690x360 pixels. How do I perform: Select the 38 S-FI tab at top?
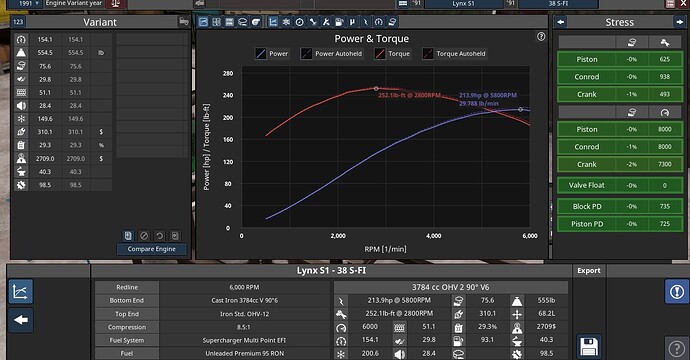pos(558,4)
